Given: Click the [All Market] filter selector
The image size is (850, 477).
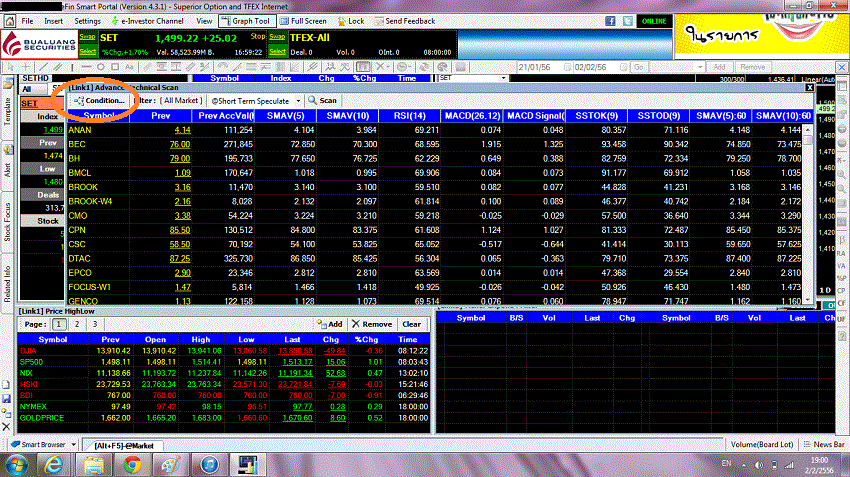Looking at the screenshot, I should (182, 101).
